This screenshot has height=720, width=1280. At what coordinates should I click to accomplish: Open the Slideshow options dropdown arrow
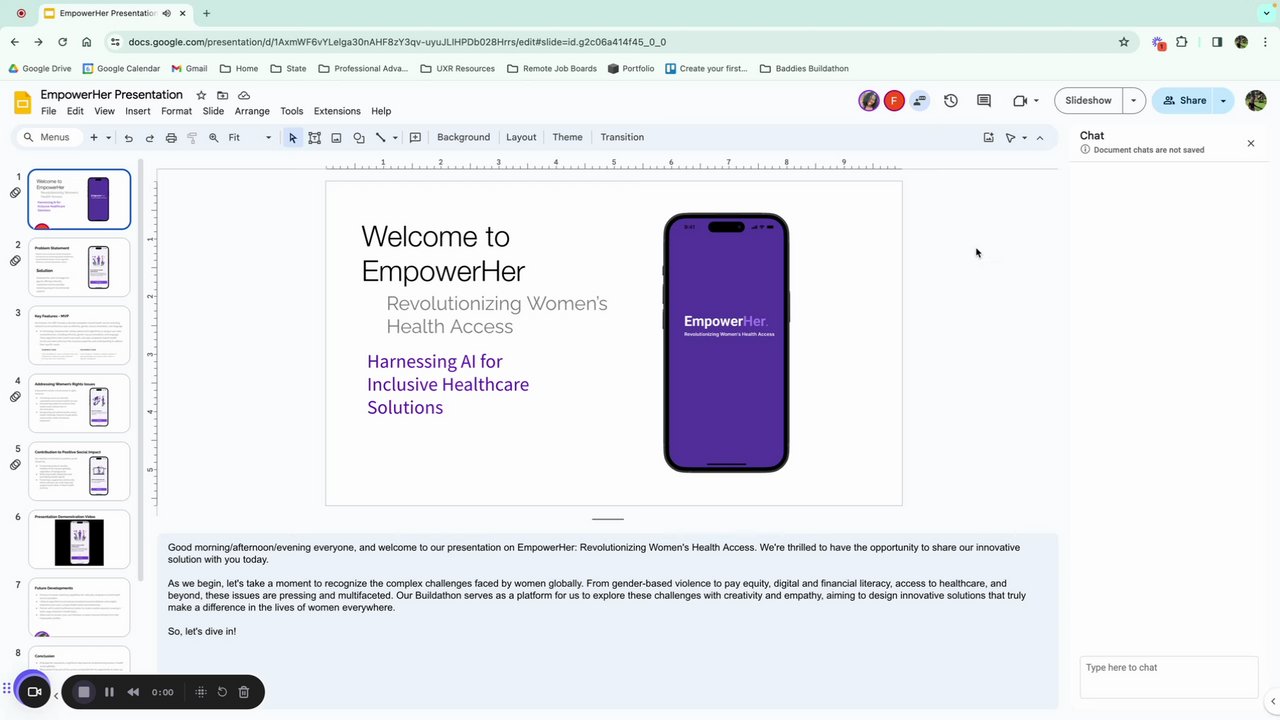tap(1133, 101)
